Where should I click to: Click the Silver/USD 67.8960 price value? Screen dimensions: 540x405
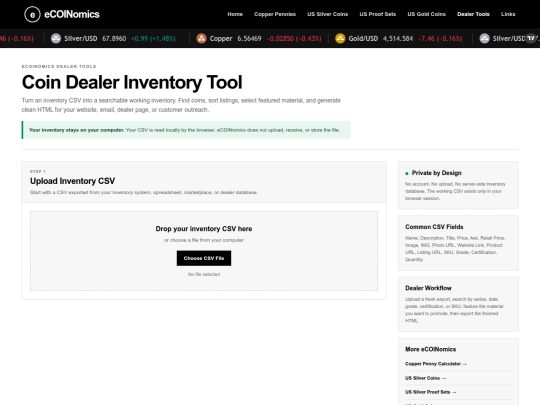114,38
